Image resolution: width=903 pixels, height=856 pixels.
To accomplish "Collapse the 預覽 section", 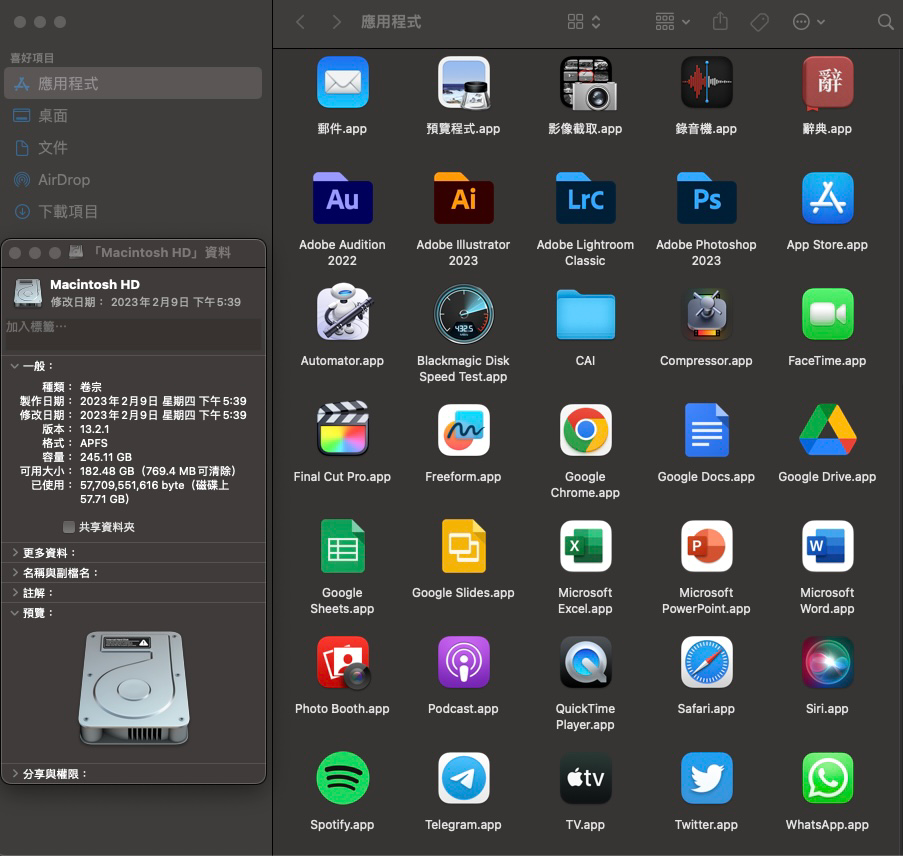I will tap(15, 613).
